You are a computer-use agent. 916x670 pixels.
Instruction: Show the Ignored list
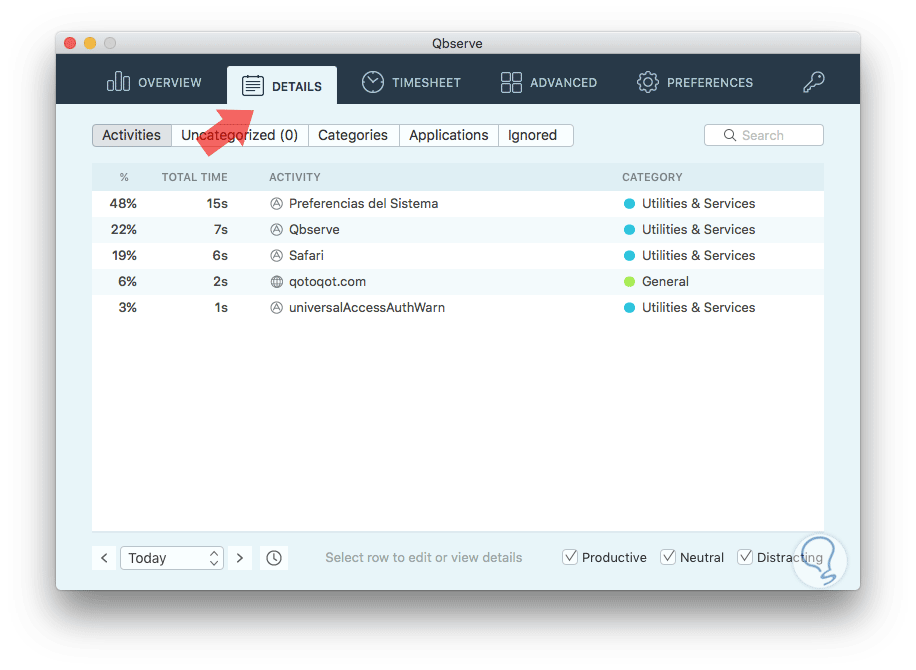[x=535, y=136]
